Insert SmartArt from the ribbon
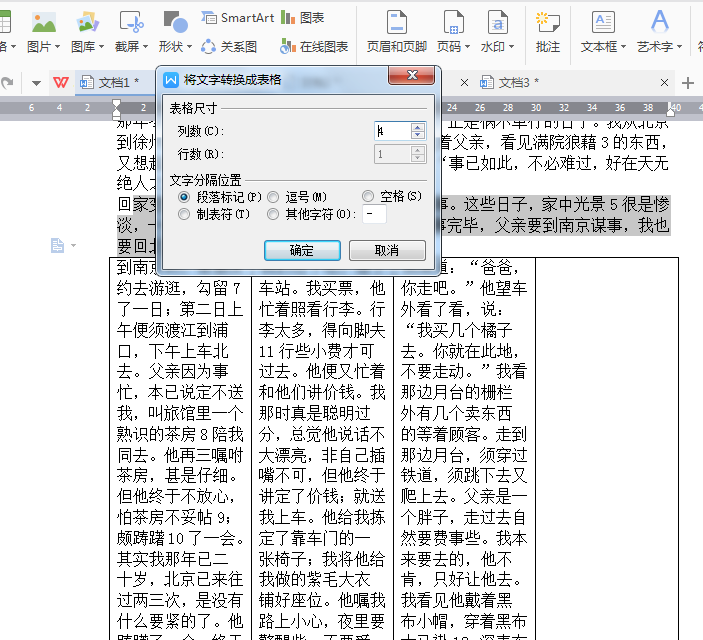The image size is (703, 640). tap(238, 18)
